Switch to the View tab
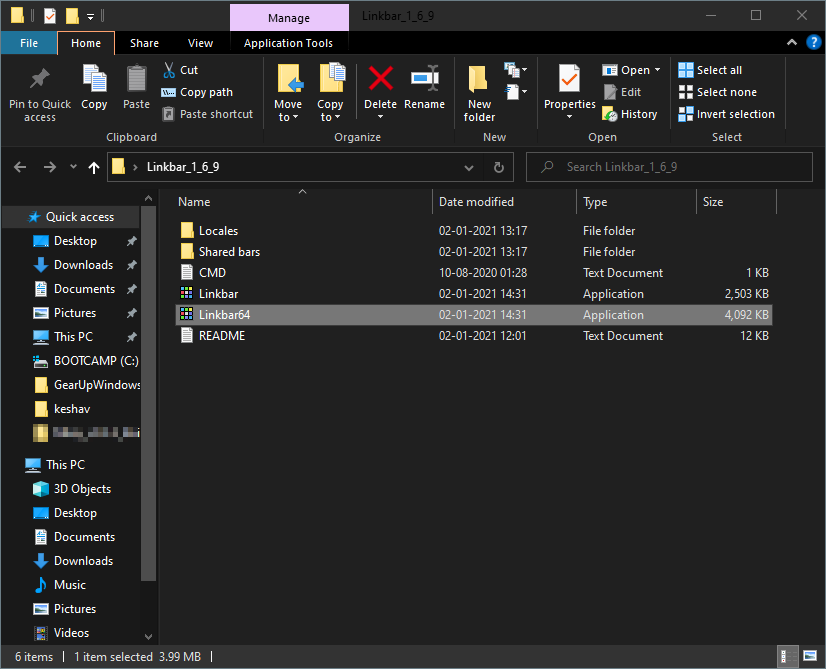The width and height of the screenshot is (826, 669). tap(200, 43)
